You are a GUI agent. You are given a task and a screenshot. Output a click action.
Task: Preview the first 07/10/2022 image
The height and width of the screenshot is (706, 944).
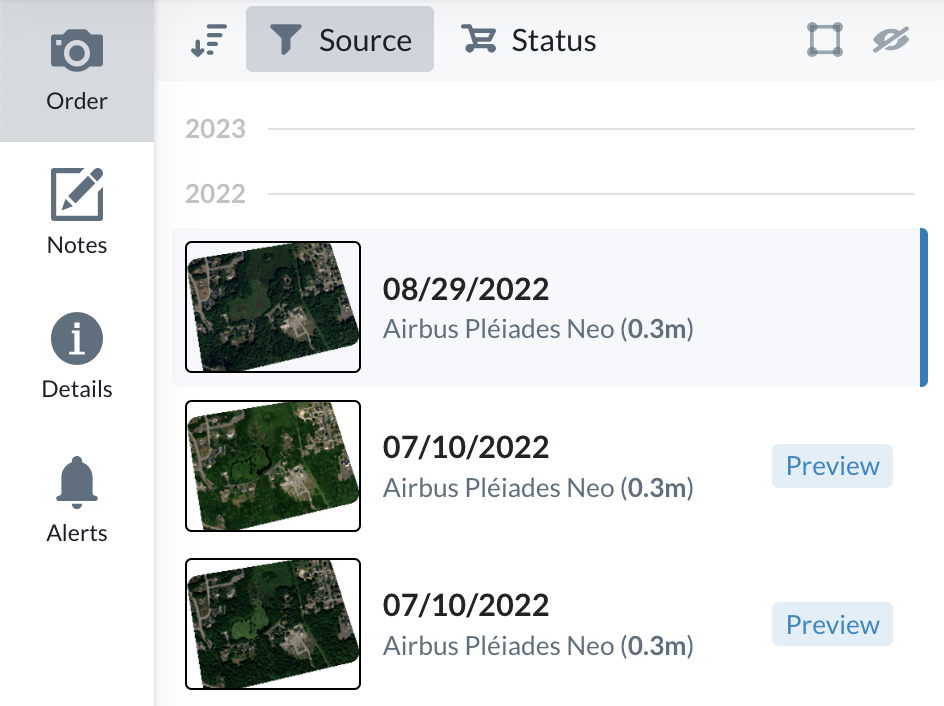pos(832,466)
